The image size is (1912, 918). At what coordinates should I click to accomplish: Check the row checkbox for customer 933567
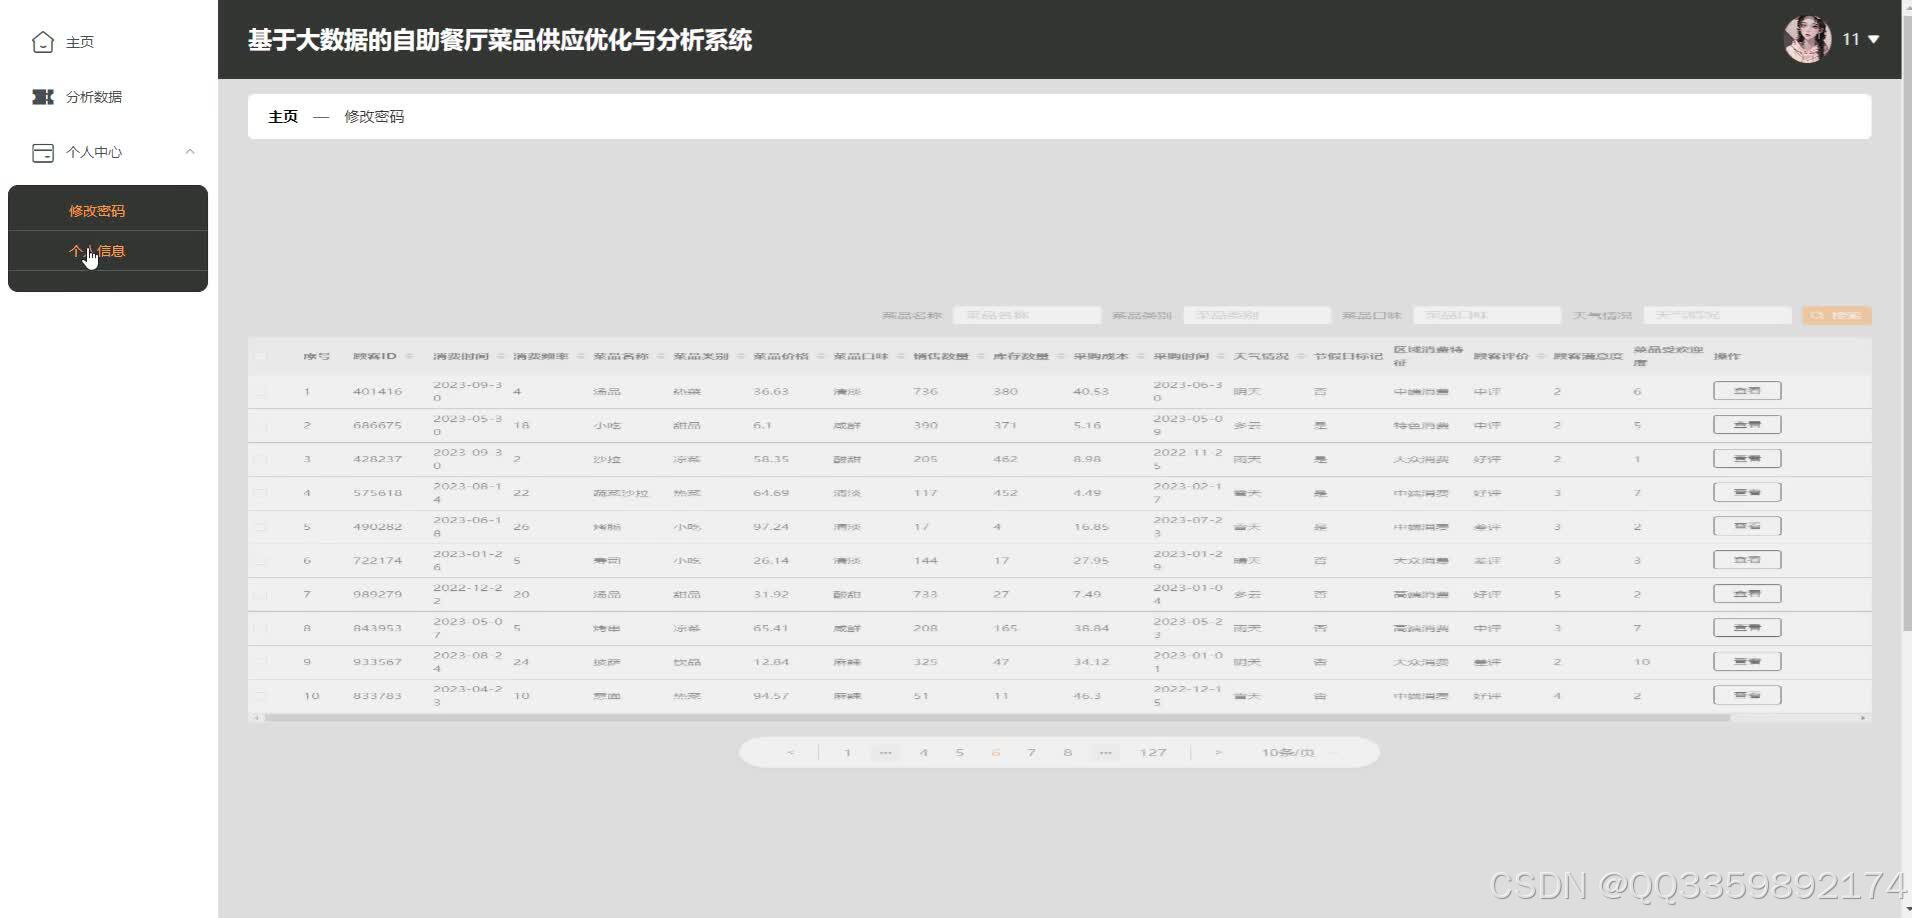pyautogui.click(x=261, y=662)
